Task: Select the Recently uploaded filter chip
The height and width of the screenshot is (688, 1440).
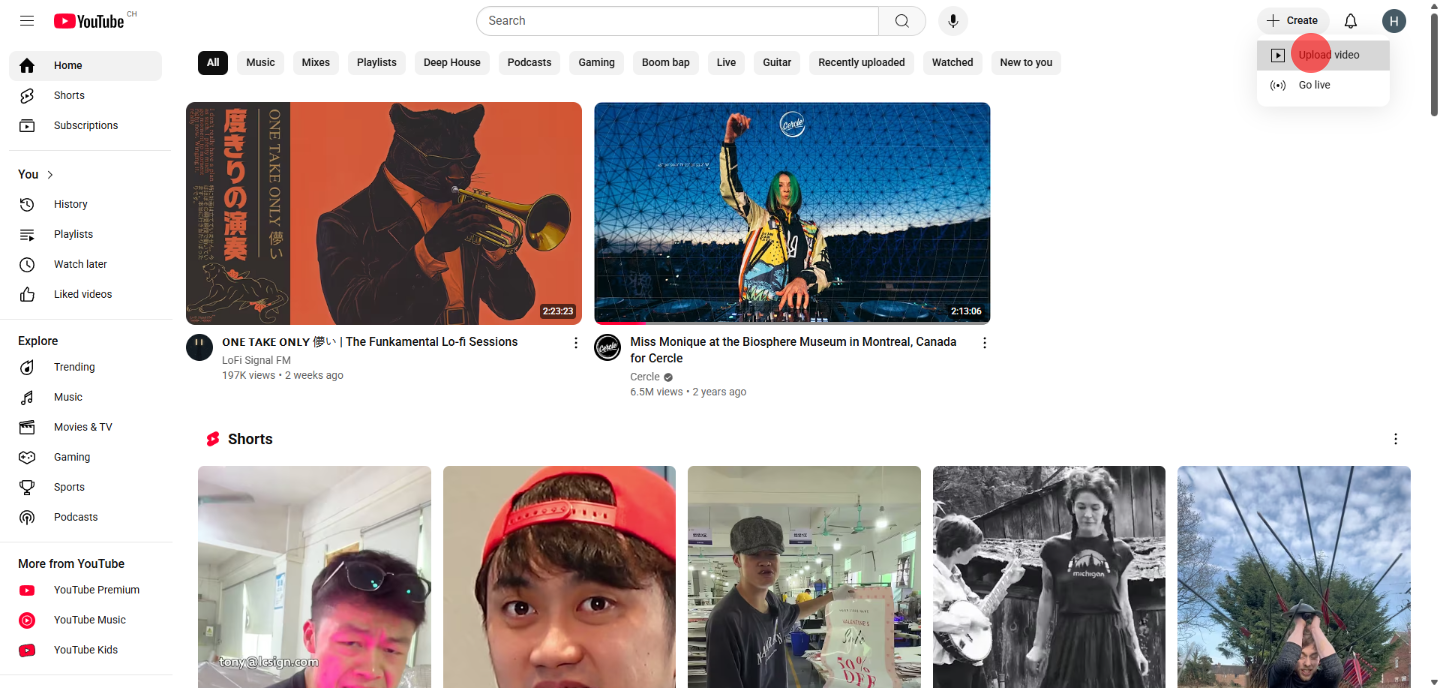Action: coord(861,63)
